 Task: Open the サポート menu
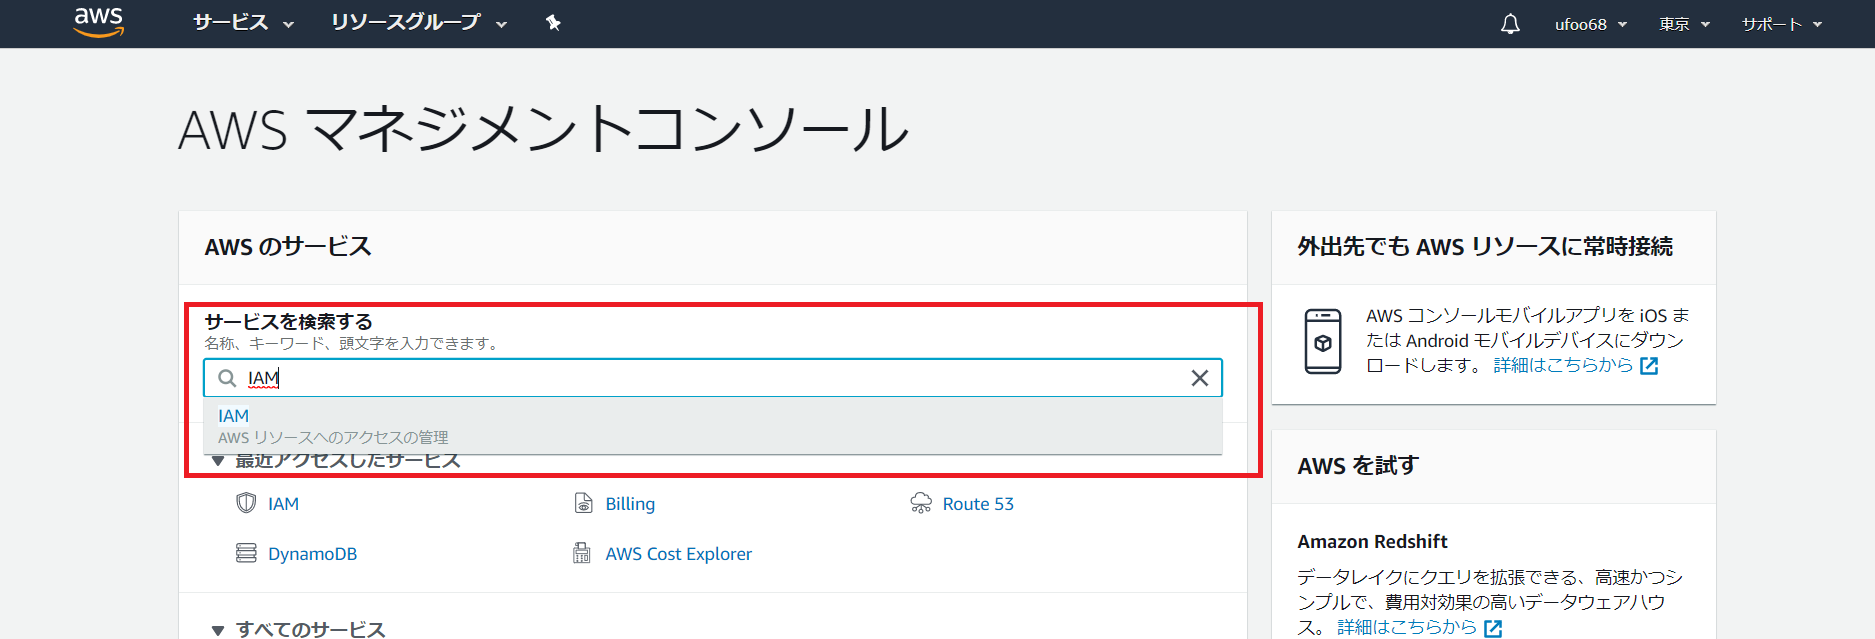coord(1782,24)
